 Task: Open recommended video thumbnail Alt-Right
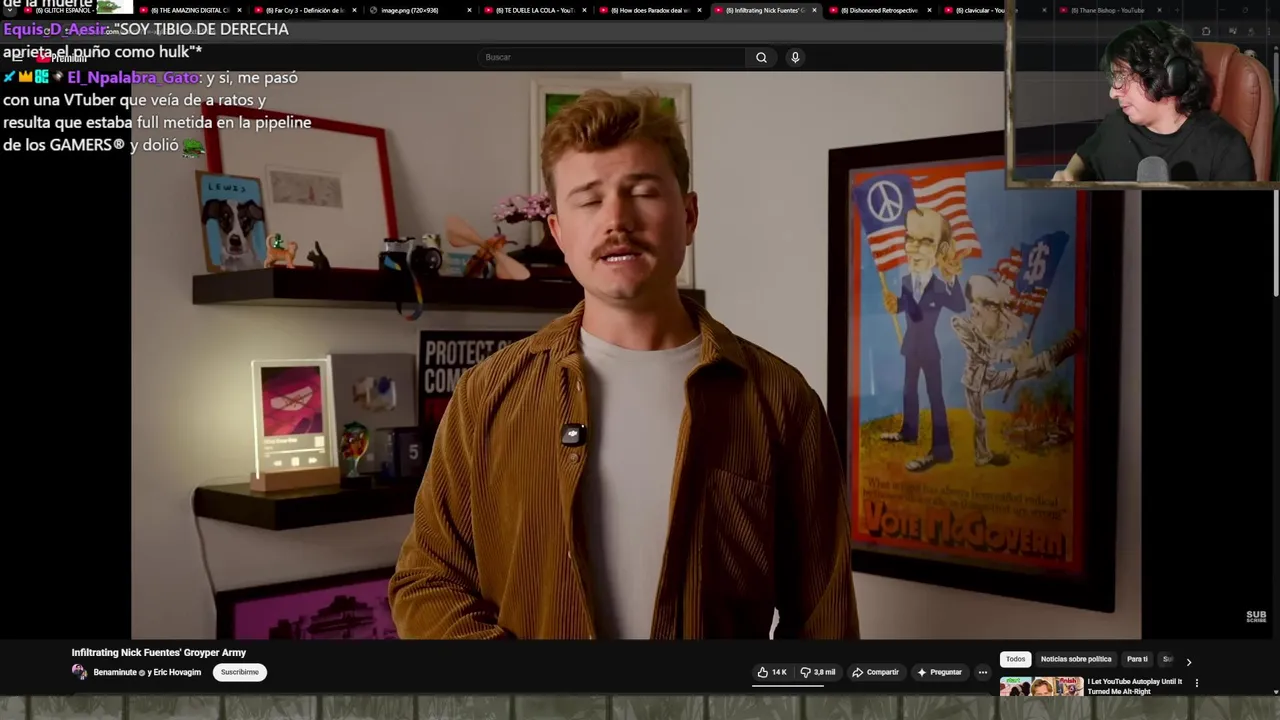coord(1041,687)
